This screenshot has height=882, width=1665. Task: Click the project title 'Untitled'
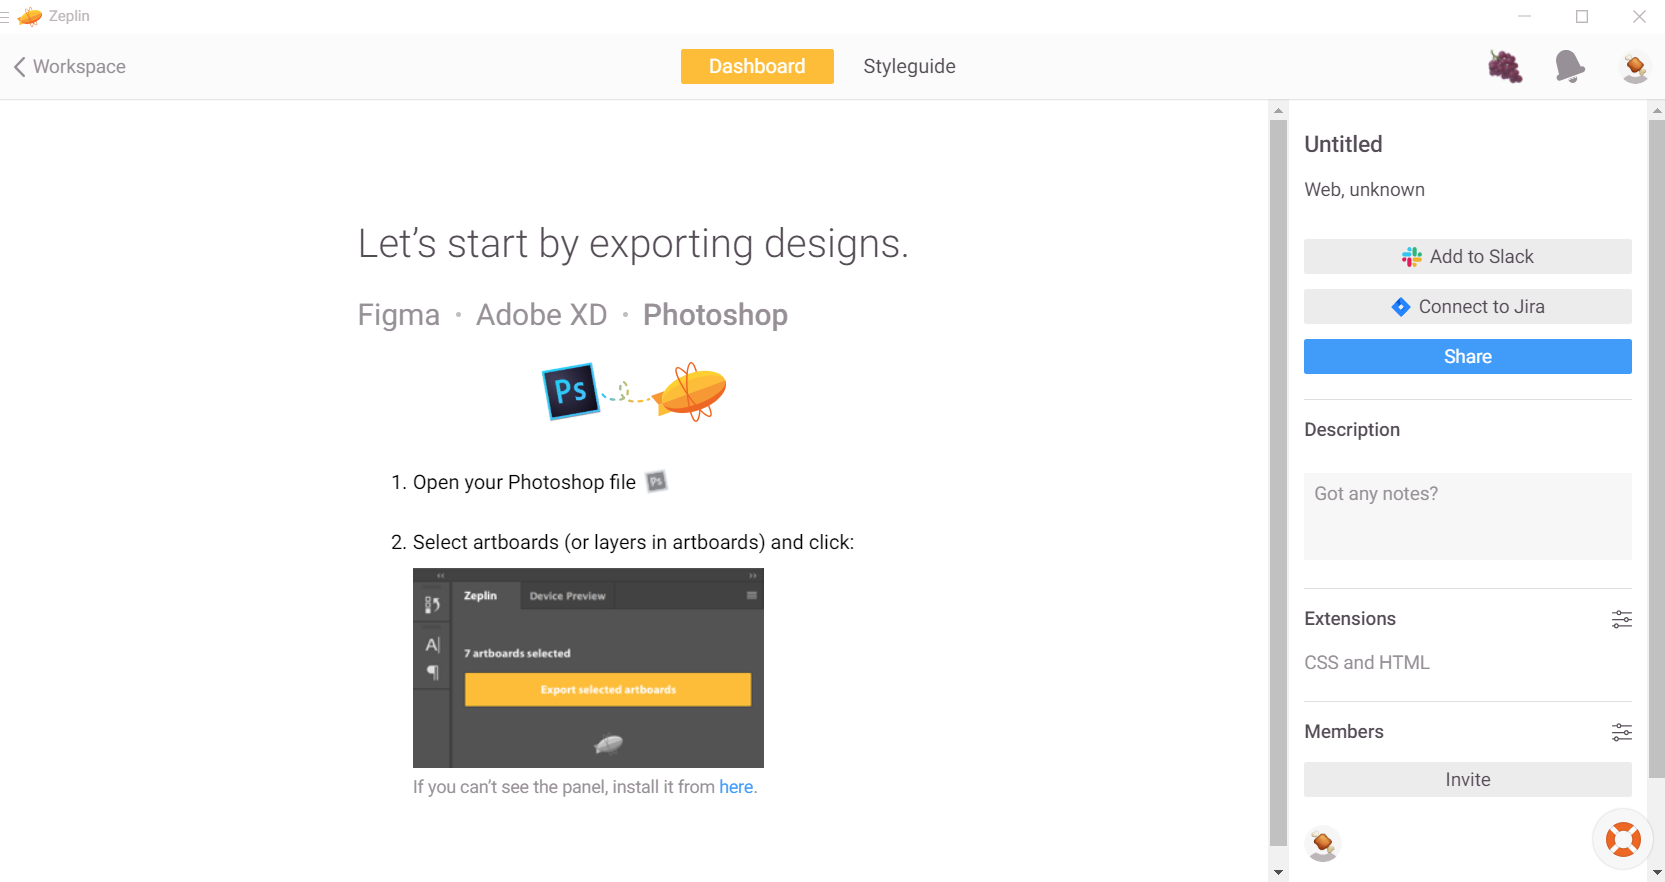pos(1343,144)
